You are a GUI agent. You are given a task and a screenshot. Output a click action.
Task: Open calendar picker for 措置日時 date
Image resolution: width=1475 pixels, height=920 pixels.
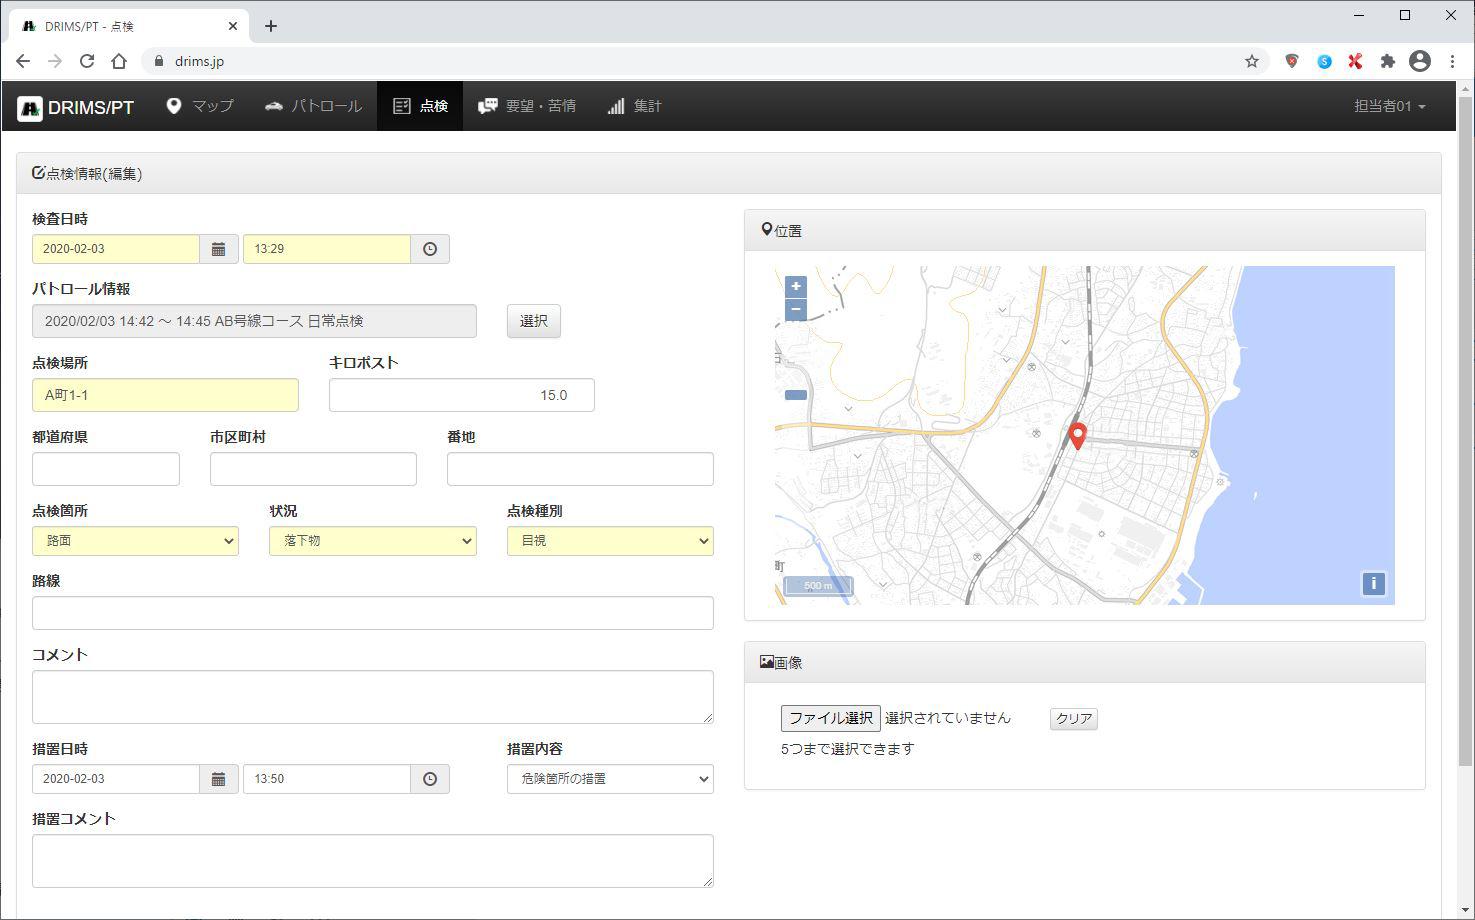[218, 779]
